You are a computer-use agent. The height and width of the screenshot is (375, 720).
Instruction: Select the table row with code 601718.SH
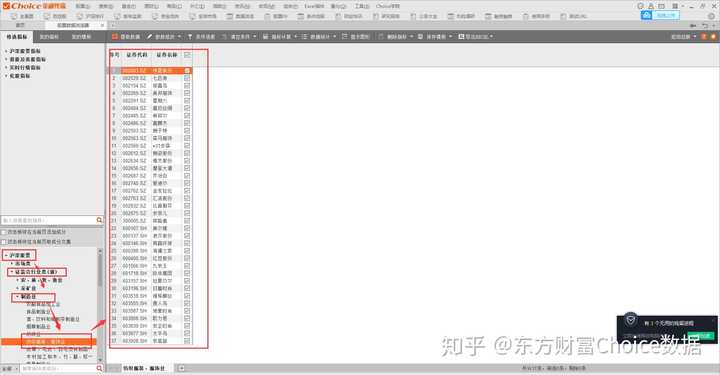(151, 274)
